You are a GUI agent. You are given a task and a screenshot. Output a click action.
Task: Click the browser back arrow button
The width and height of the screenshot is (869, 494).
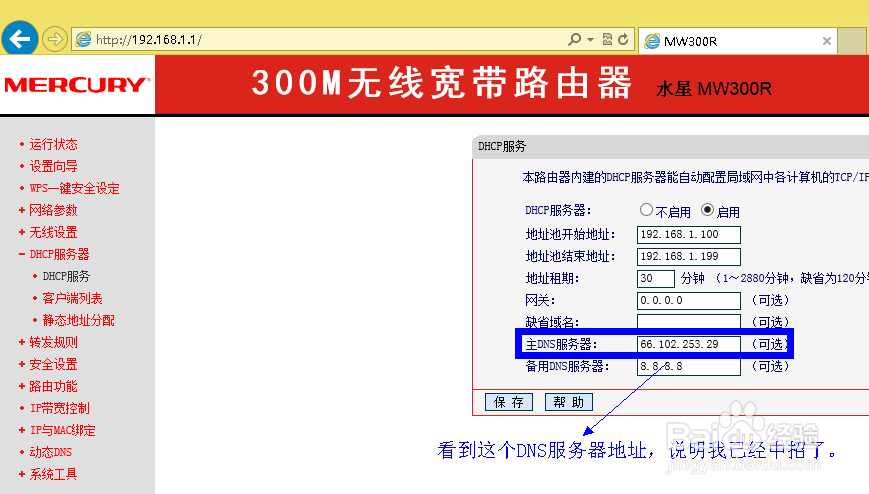point(20,39)
